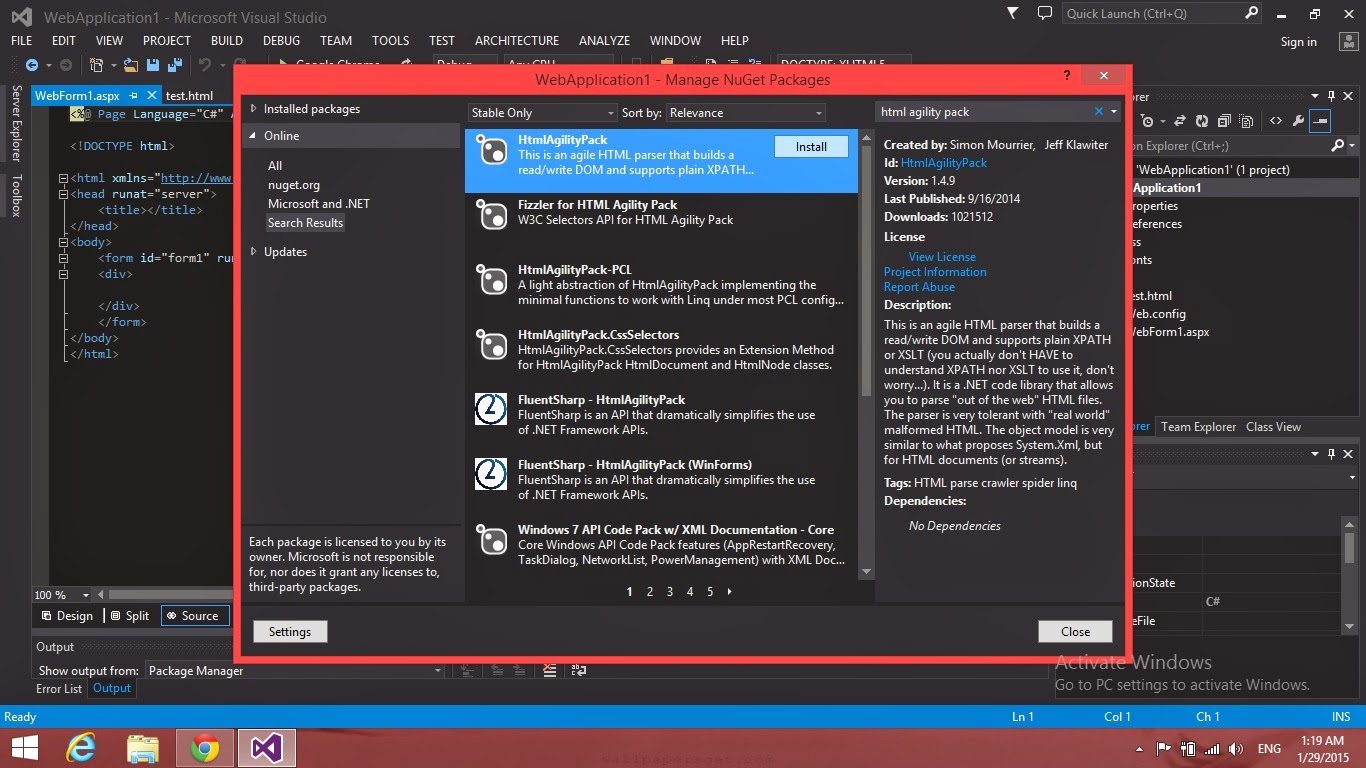This screenshot has height=768, width=1366.
Task: Clear All Output messages icon
Action: 549,671
